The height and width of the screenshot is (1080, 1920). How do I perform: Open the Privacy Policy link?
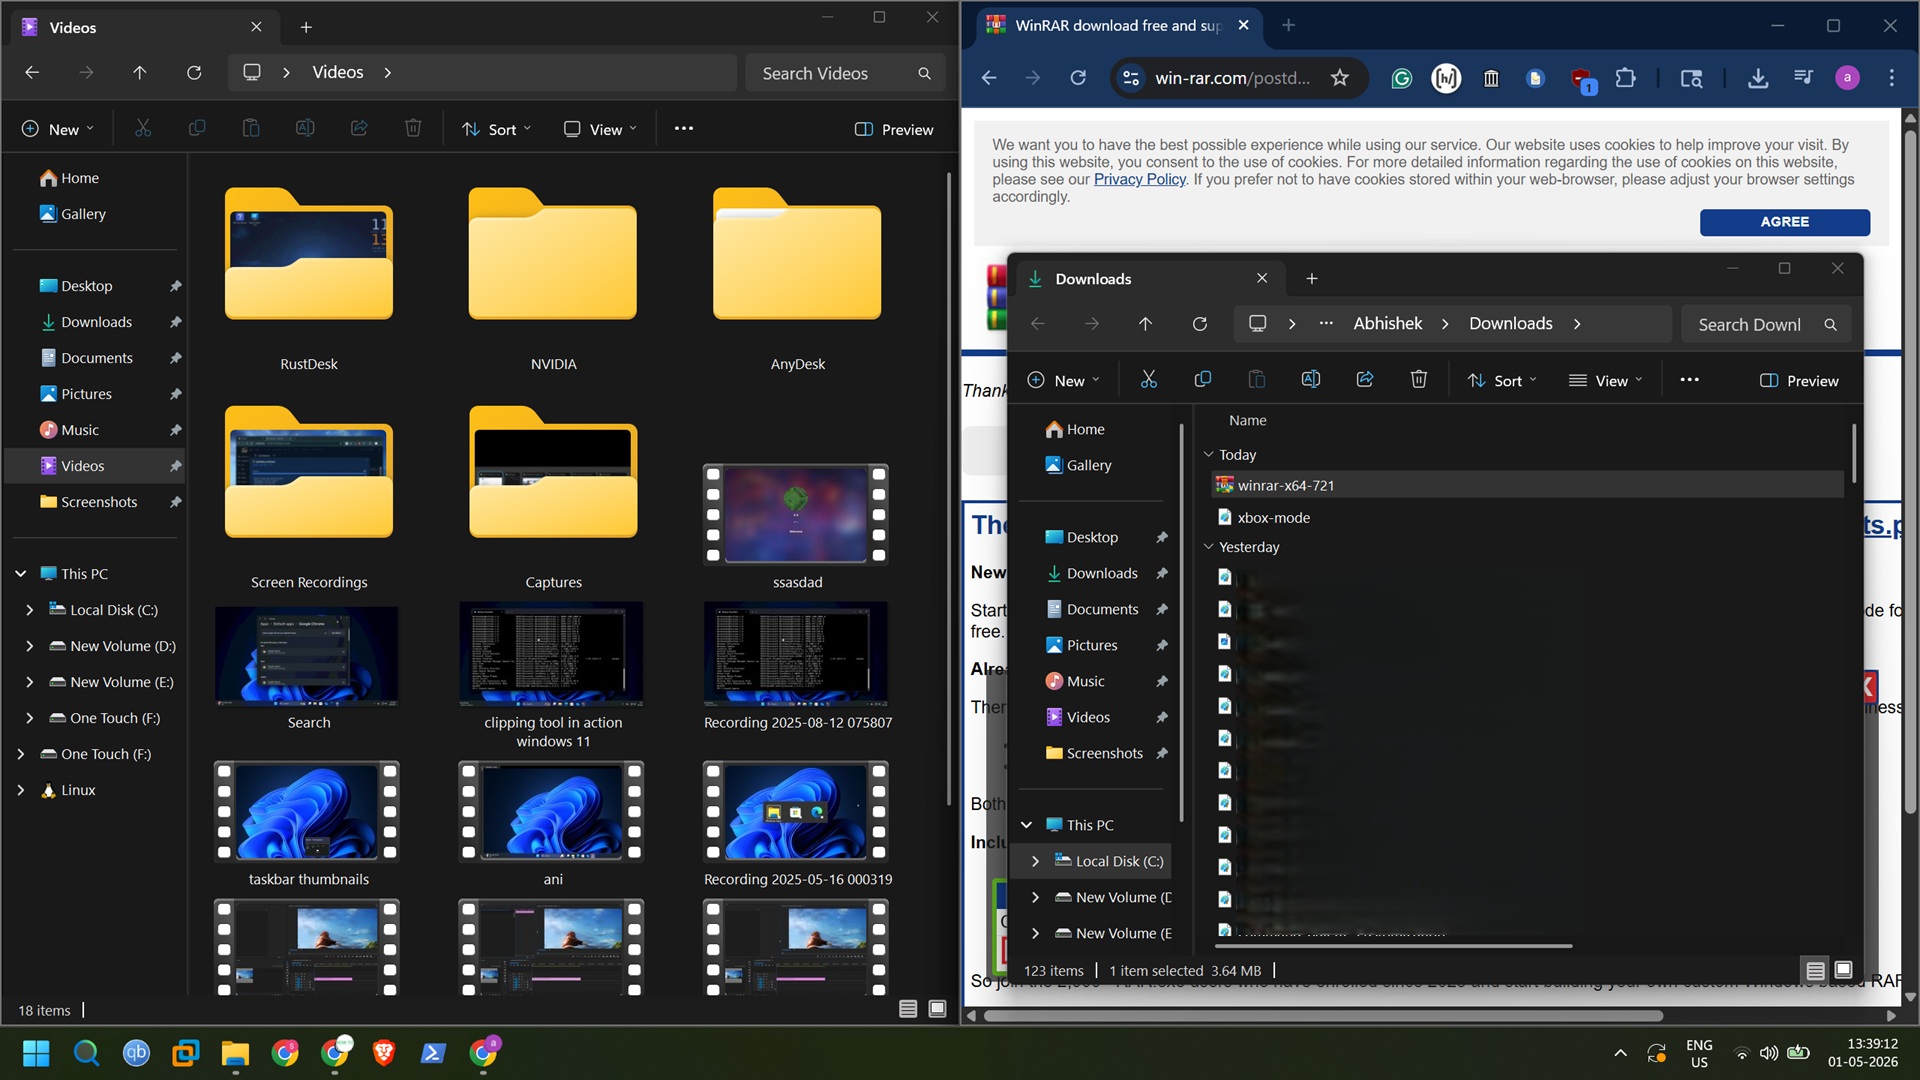coord(1139,180)
